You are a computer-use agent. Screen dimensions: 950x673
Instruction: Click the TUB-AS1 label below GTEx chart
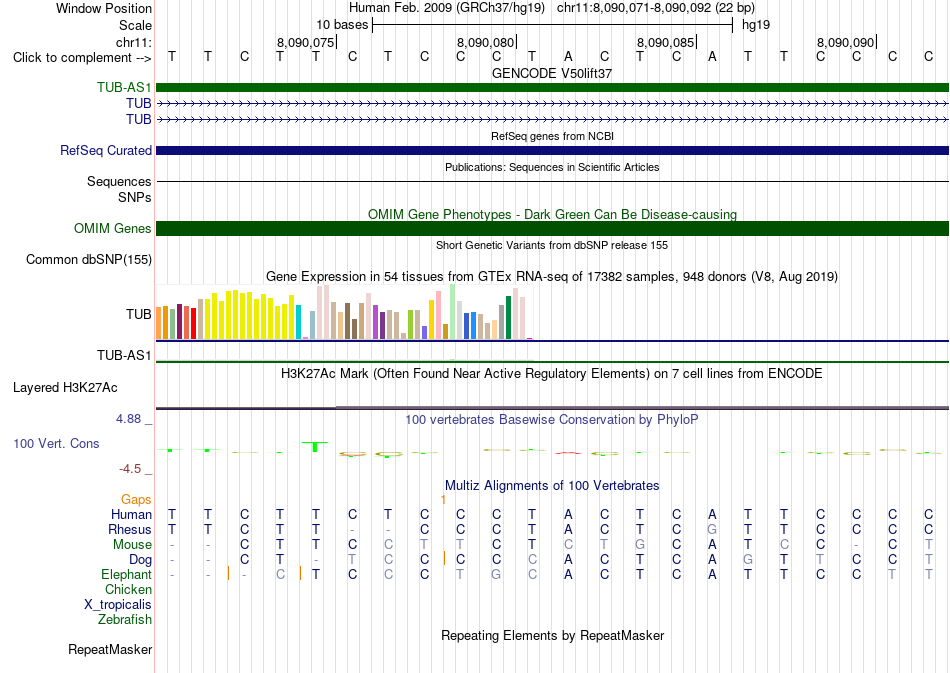(124, 356)
